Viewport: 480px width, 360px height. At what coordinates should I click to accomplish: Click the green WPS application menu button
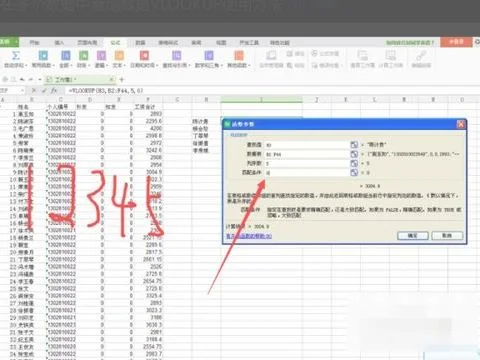(9, 42)
